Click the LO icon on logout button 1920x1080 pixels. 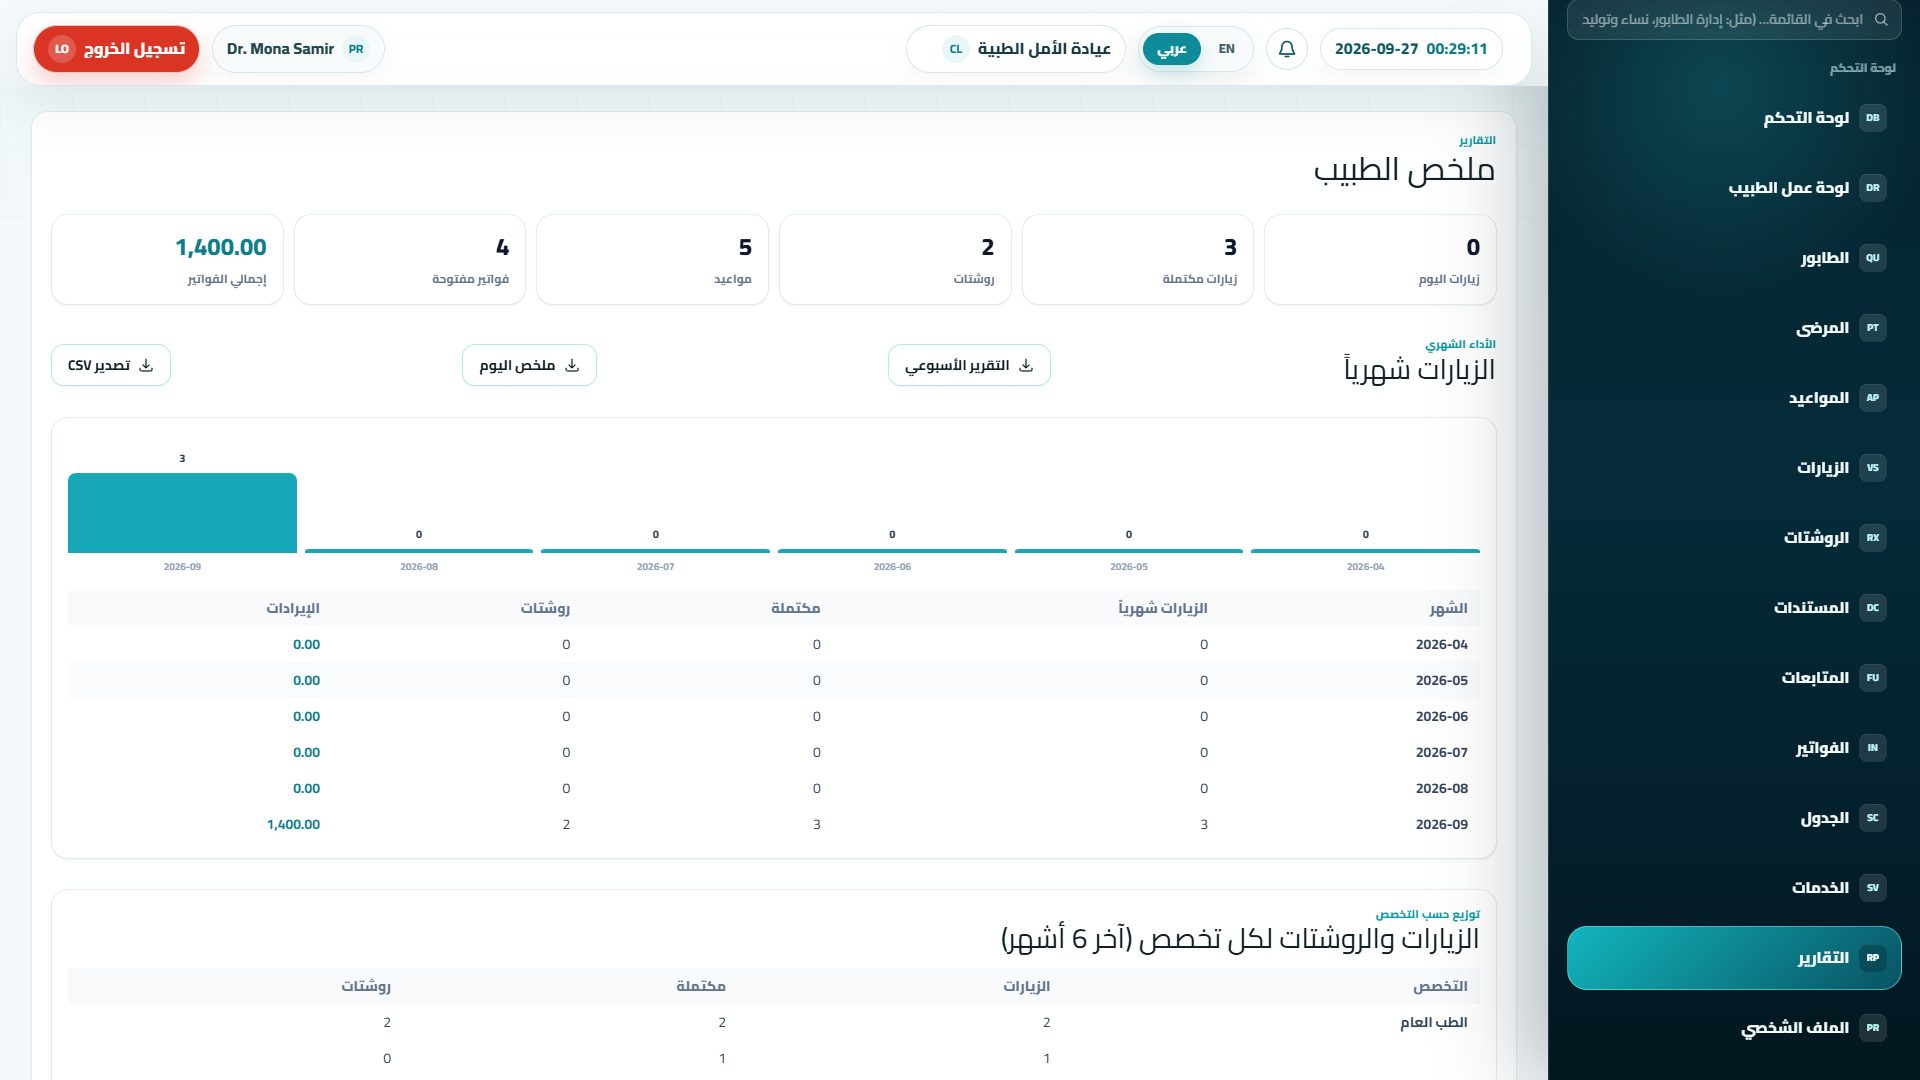point(62,49)
